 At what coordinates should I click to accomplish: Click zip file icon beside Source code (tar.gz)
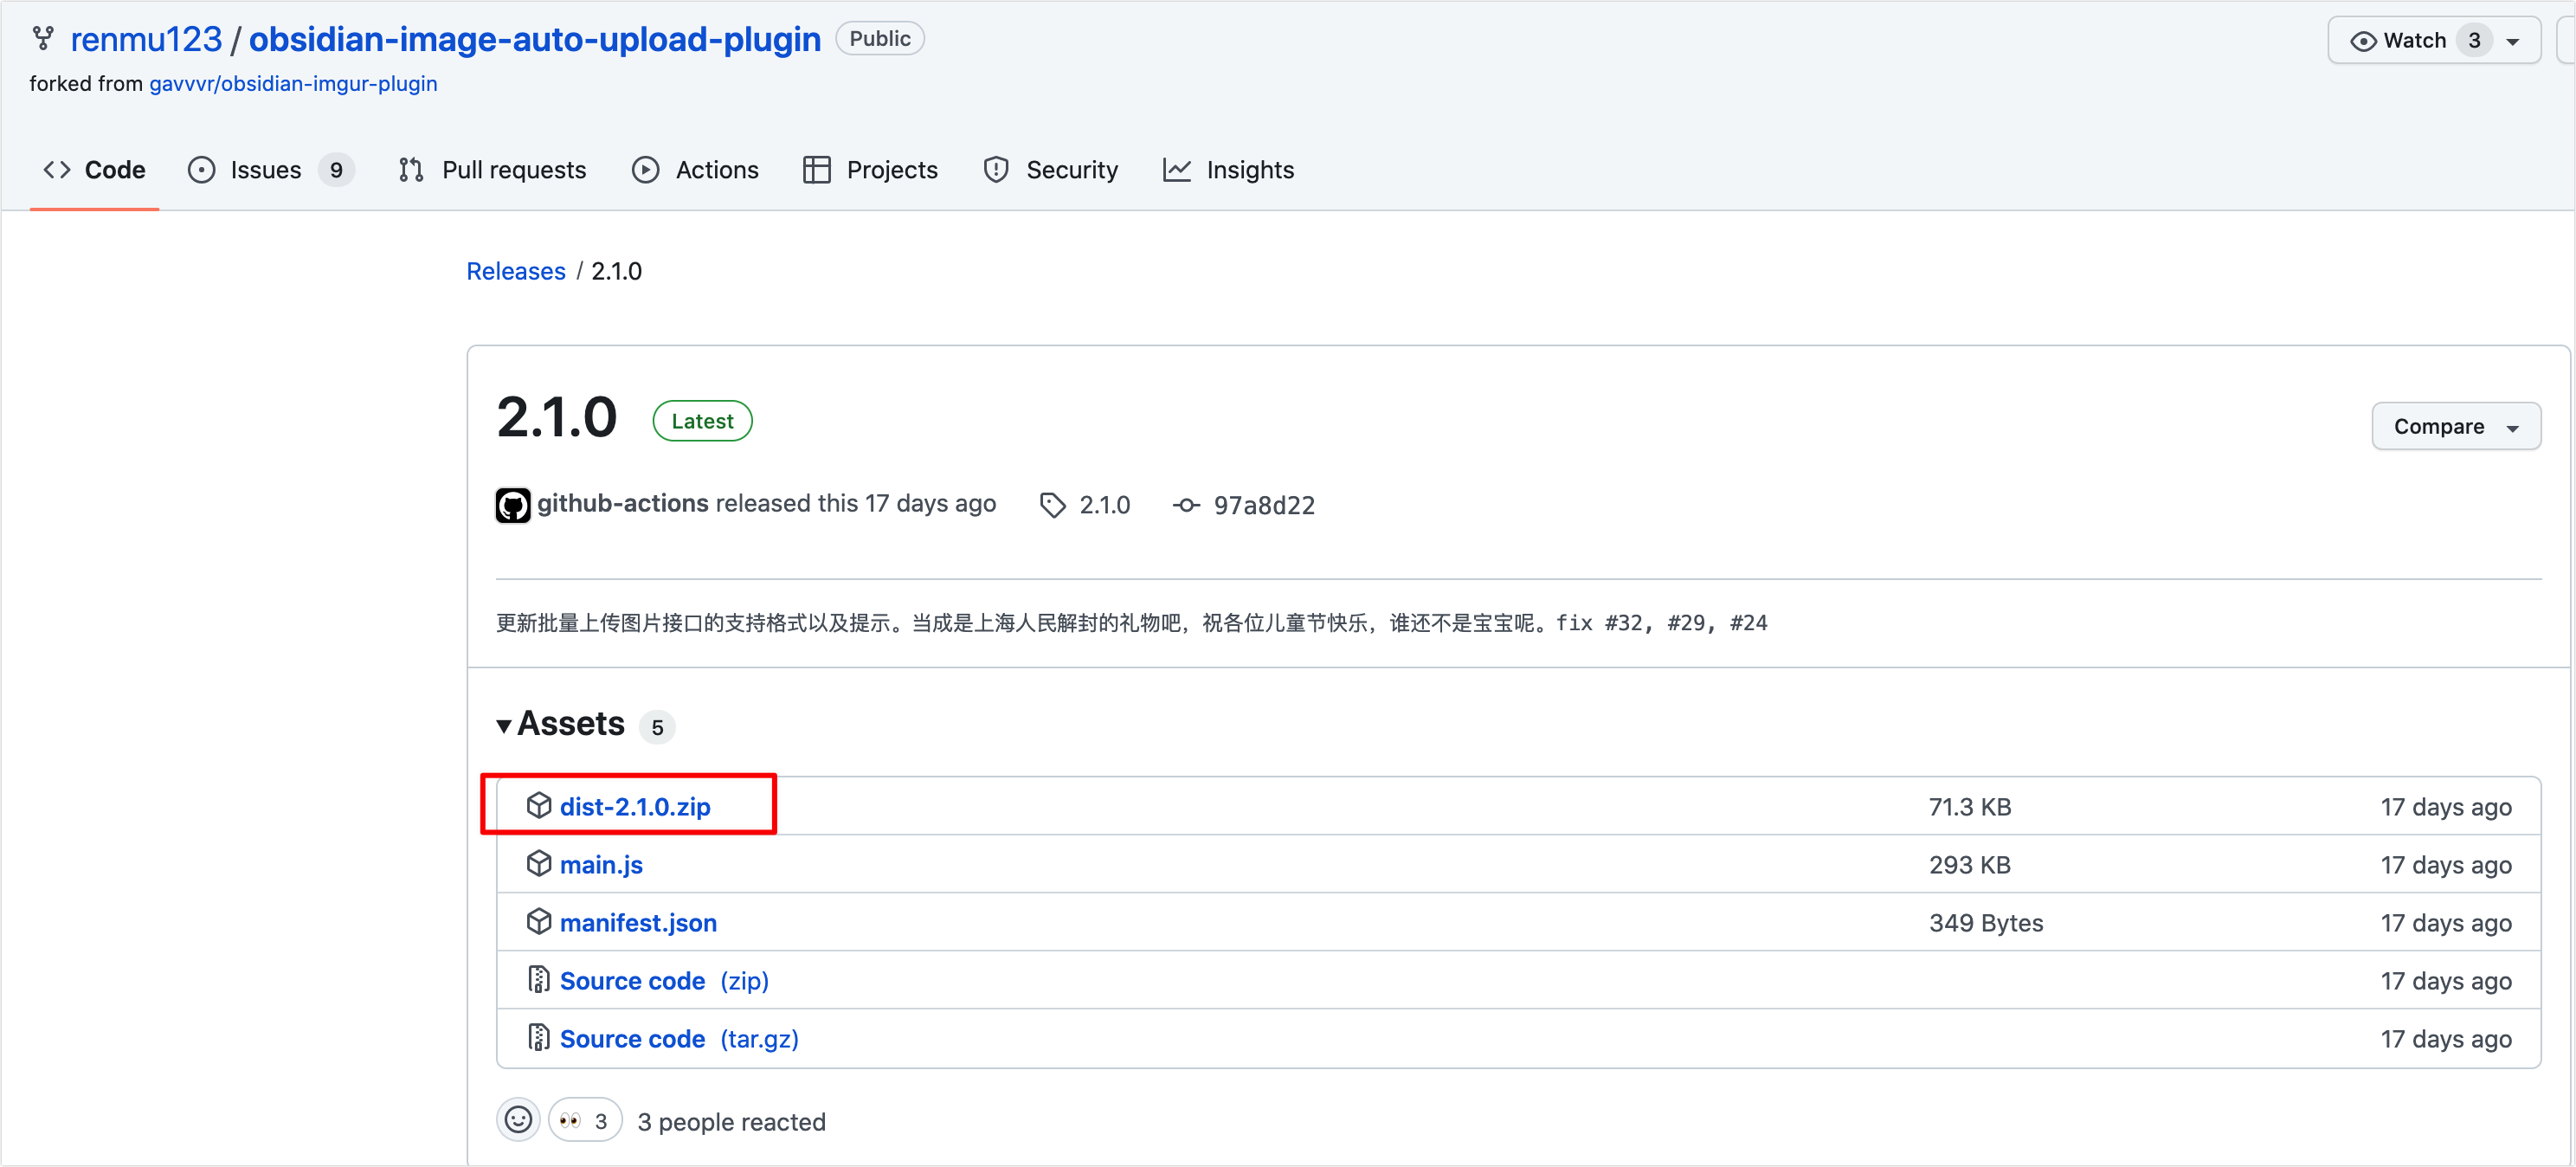click(539, 1037)
